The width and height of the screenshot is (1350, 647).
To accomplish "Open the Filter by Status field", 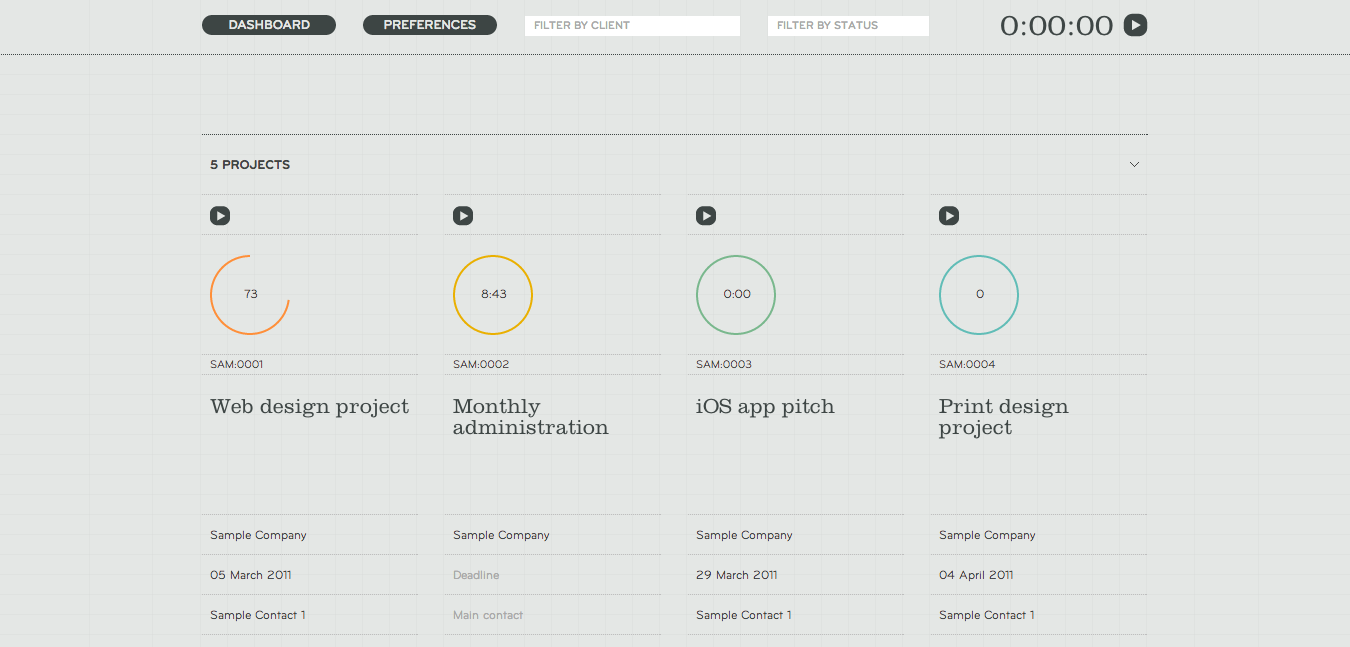I will [x=848, y=25].
